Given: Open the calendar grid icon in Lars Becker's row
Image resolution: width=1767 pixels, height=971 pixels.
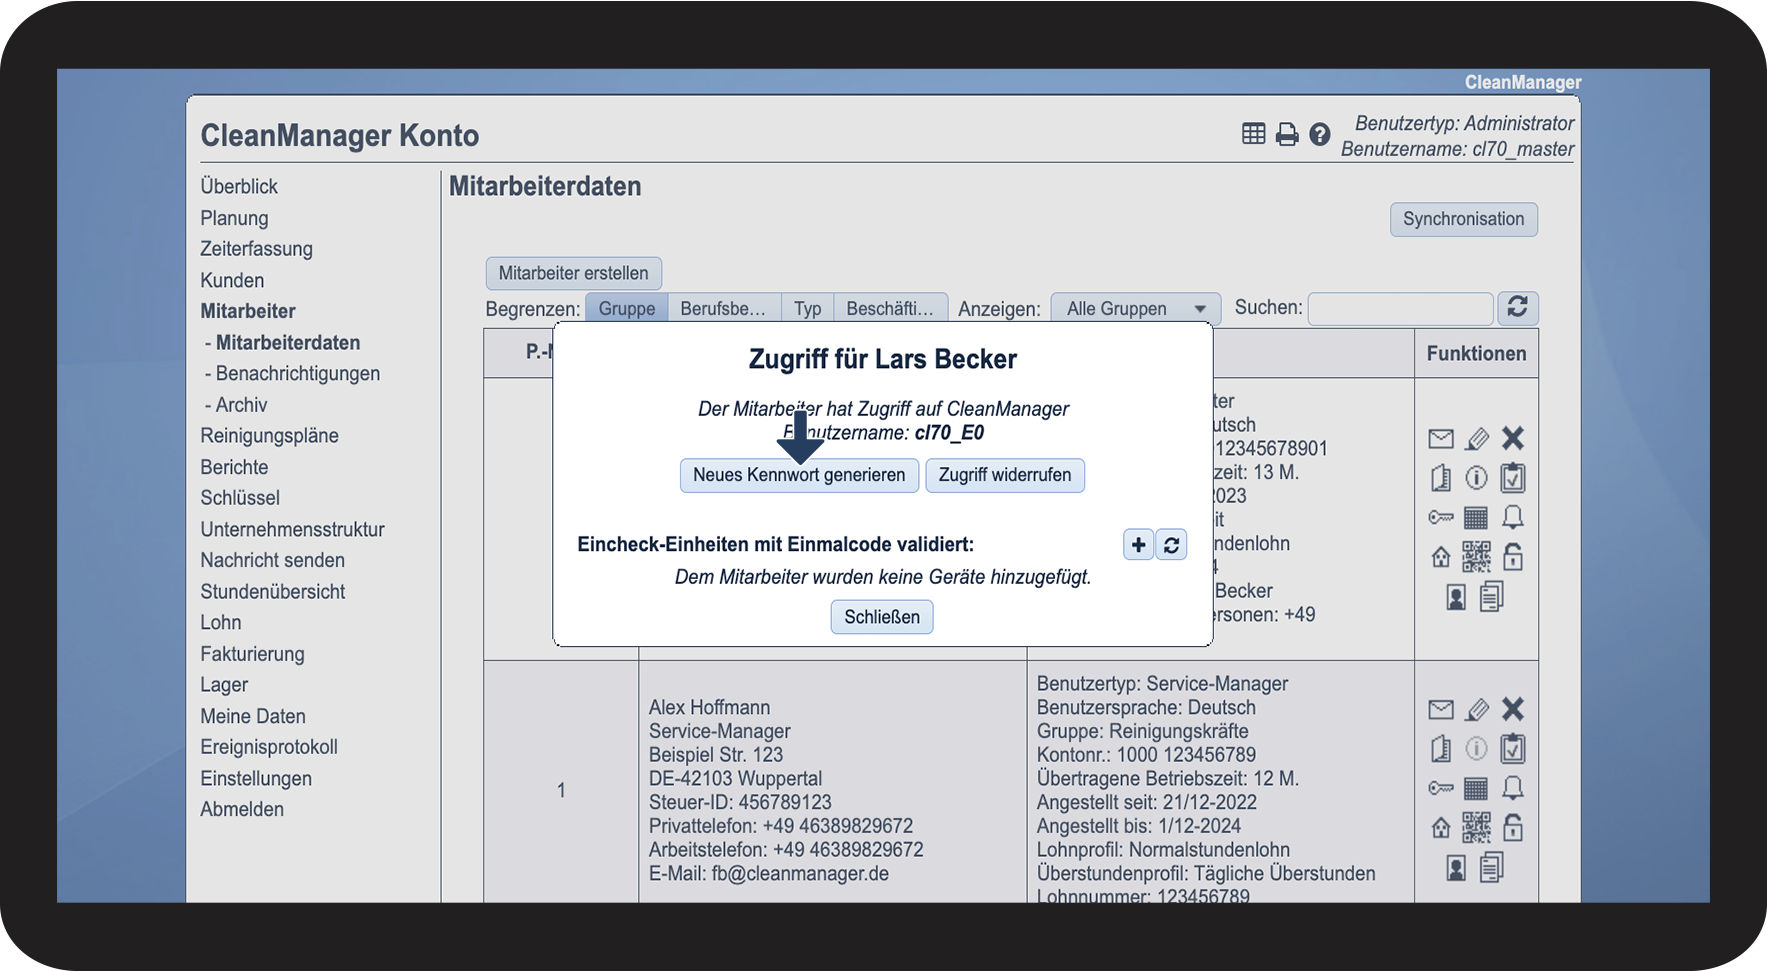Looking at the screenshot, I should pos(1476,517).
